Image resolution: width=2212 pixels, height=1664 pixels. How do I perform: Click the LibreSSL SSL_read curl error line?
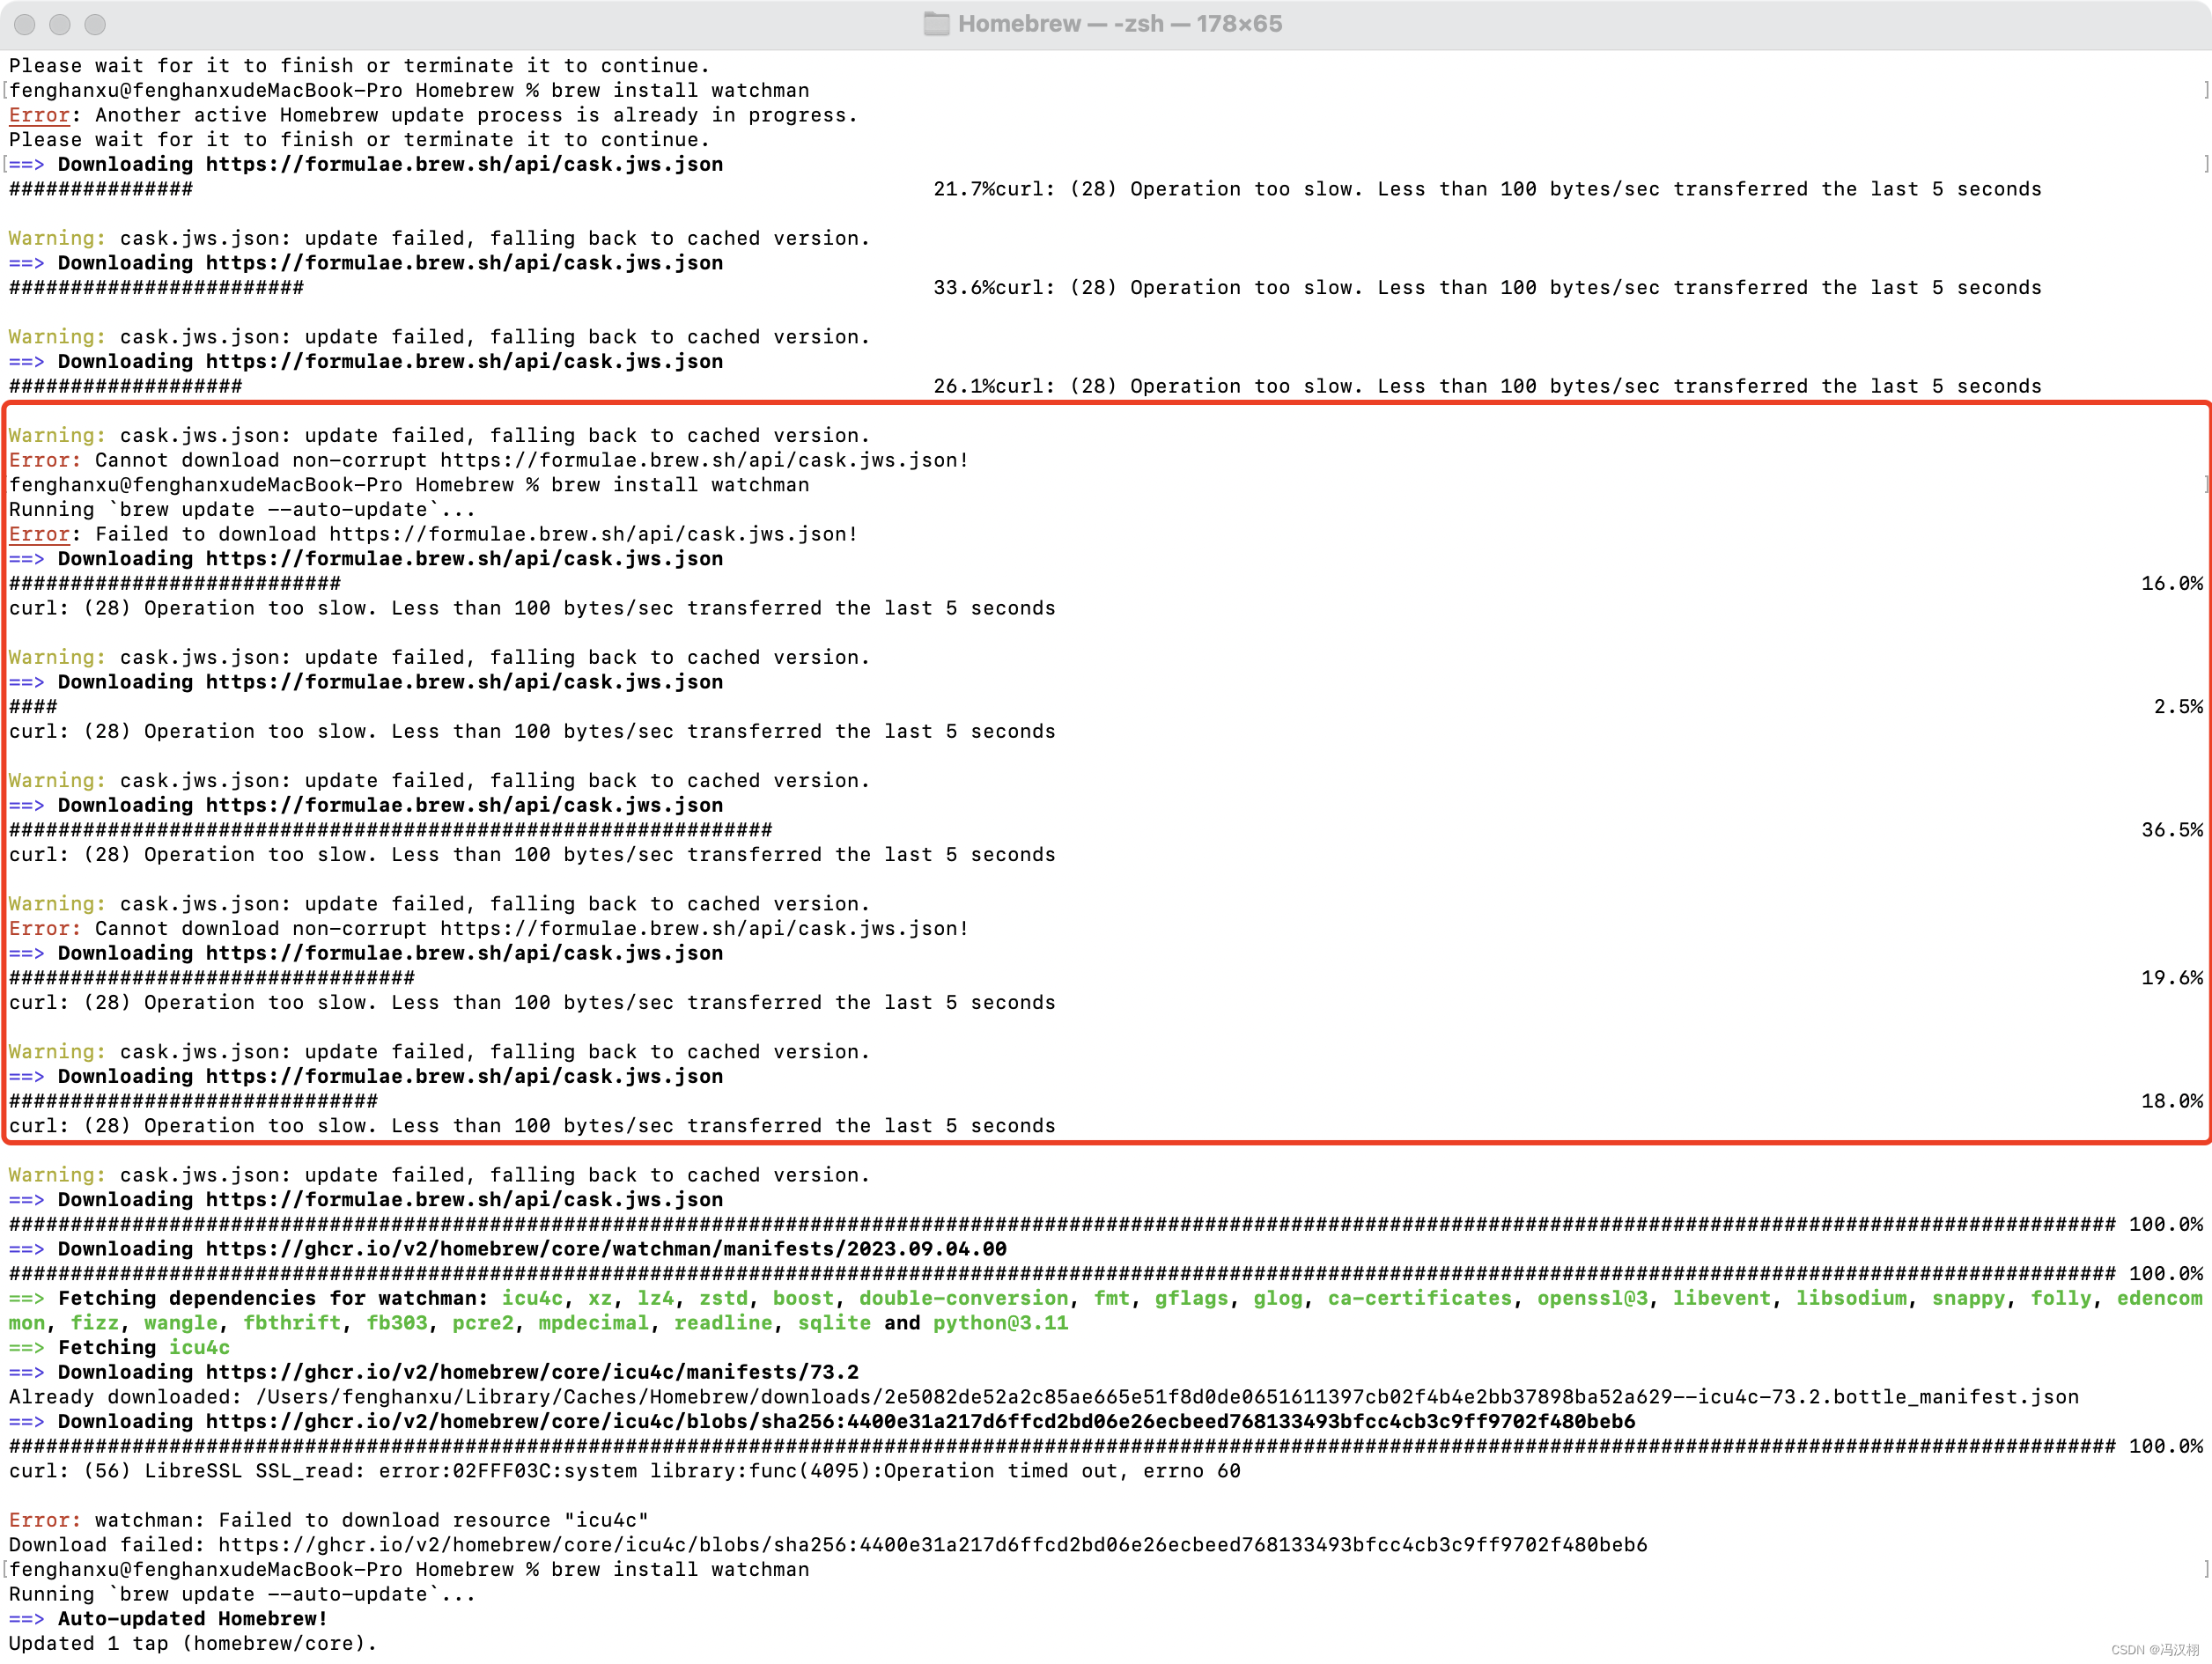click(624, 1471)
